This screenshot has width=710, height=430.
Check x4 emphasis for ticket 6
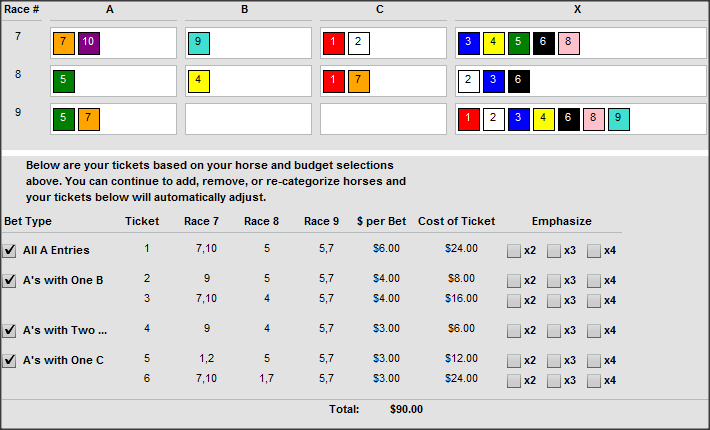[x=594, y=380]
